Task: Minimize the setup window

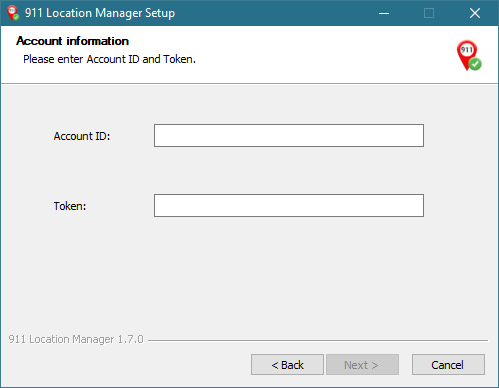Action: pyautogui.click(x=384, y=13)
